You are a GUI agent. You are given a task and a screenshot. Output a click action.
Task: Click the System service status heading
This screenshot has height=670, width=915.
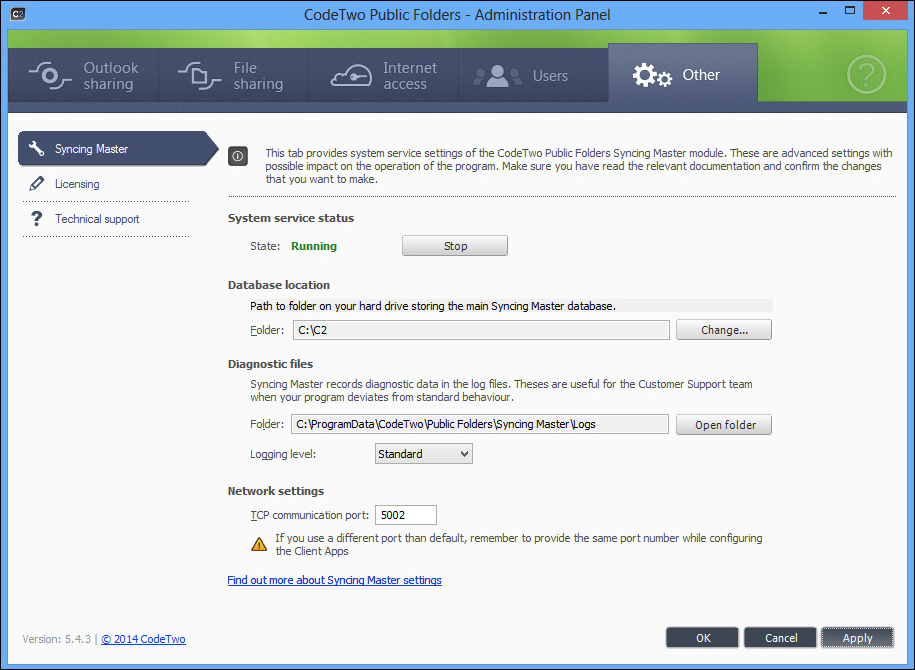tap(291, 218)
